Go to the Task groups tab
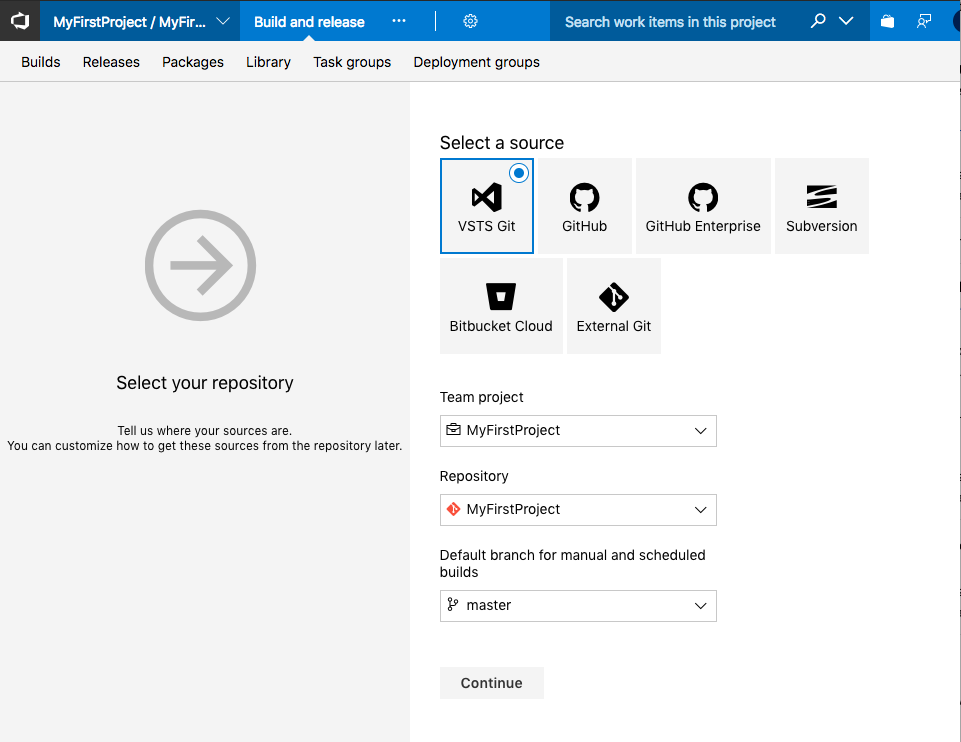Viewport: 961px width, 742px height. [352, 62]
